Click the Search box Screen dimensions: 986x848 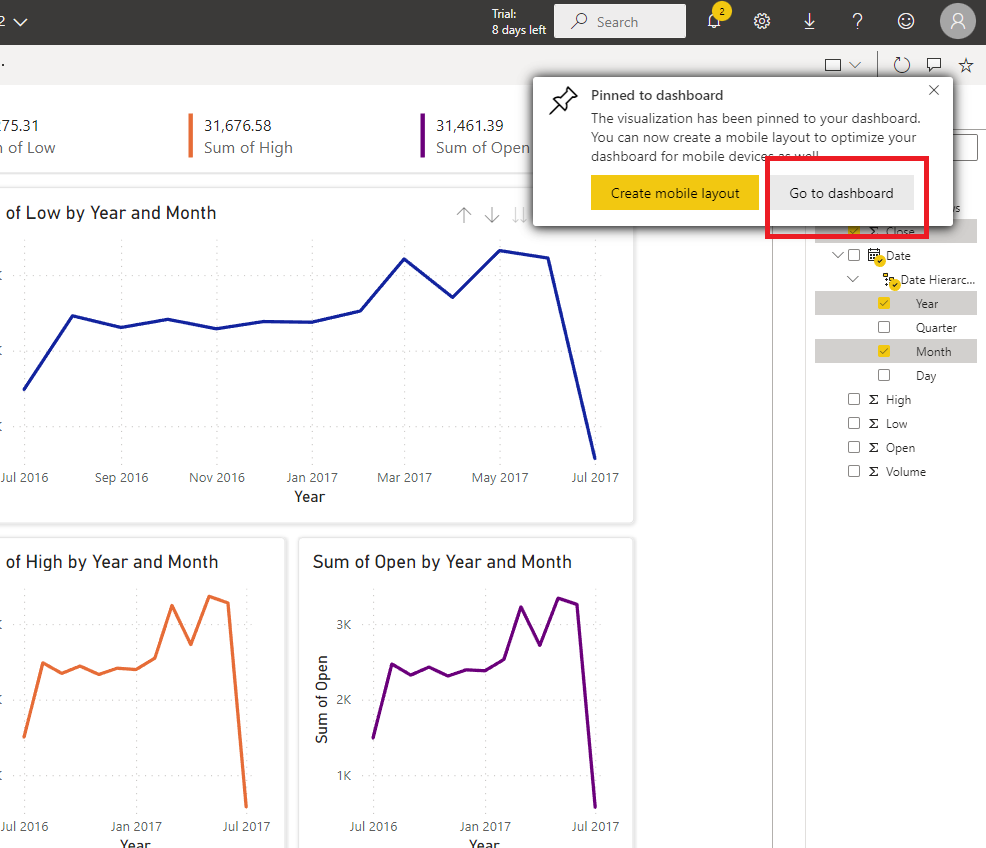(620, 22)
